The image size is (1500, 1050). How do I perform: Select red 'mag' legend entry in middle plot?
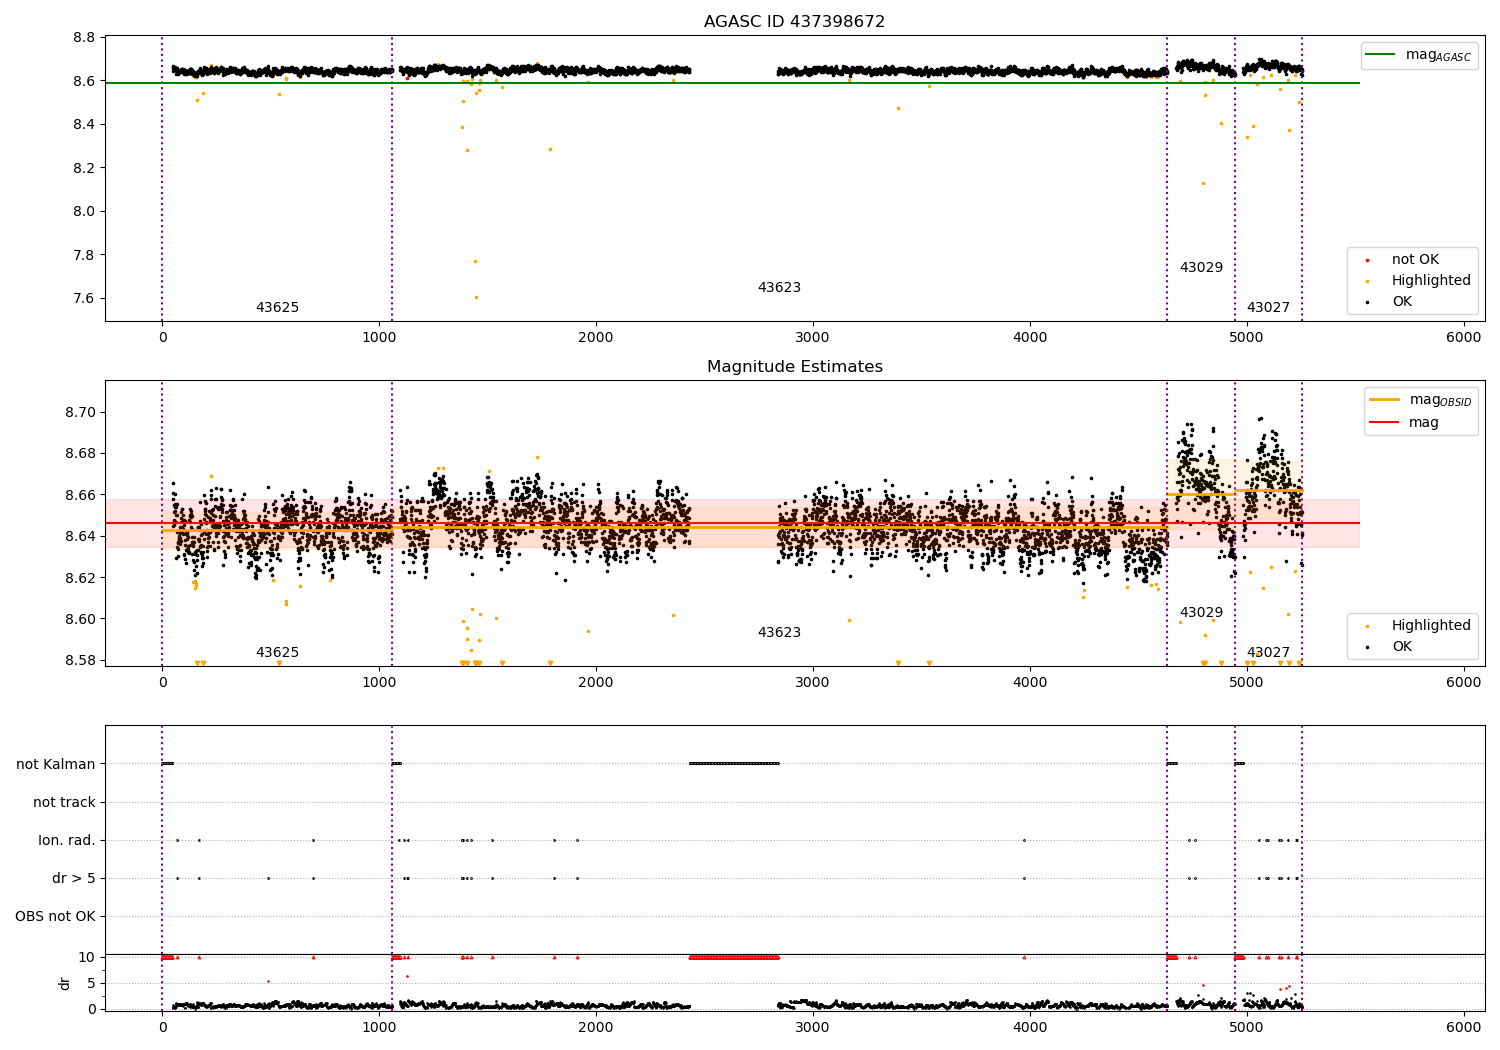click(x=1405, y=423)
